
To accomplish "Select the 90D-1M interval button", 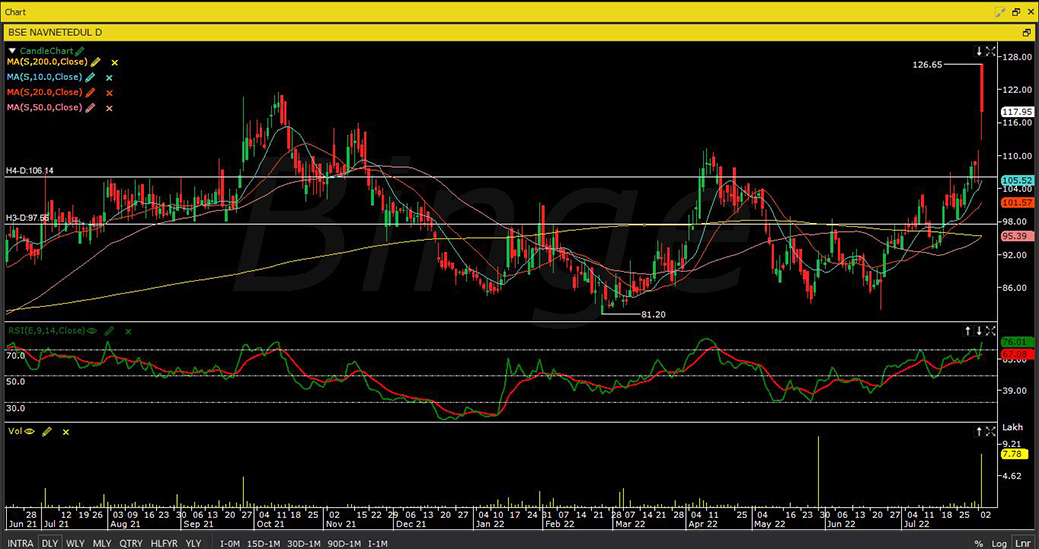I will [x=343, y=542].
